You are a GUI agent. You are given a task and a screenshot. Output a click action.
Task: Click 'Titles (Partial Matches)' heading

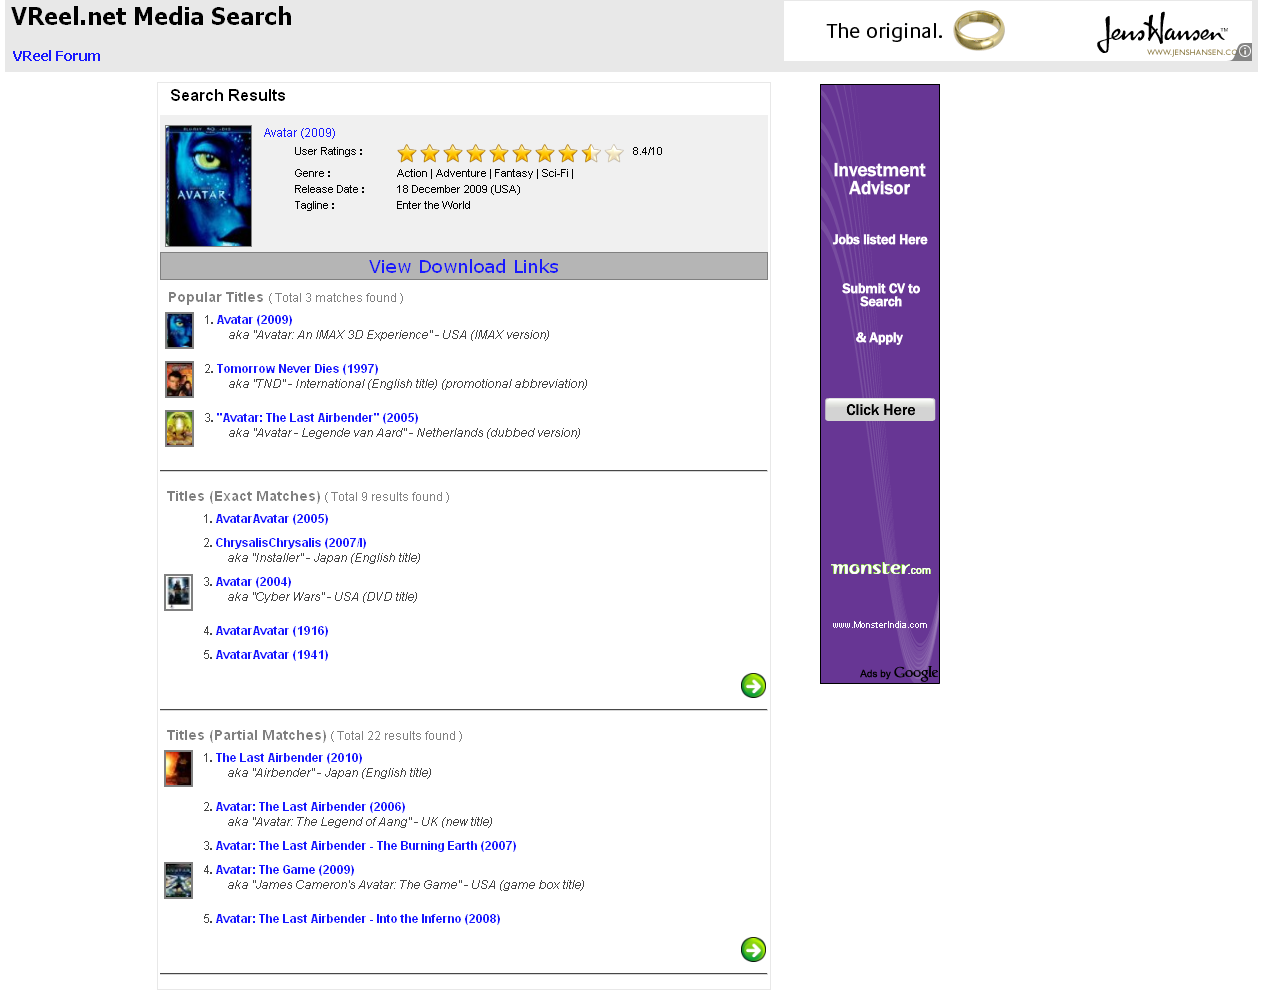click(x=246, y=736)
